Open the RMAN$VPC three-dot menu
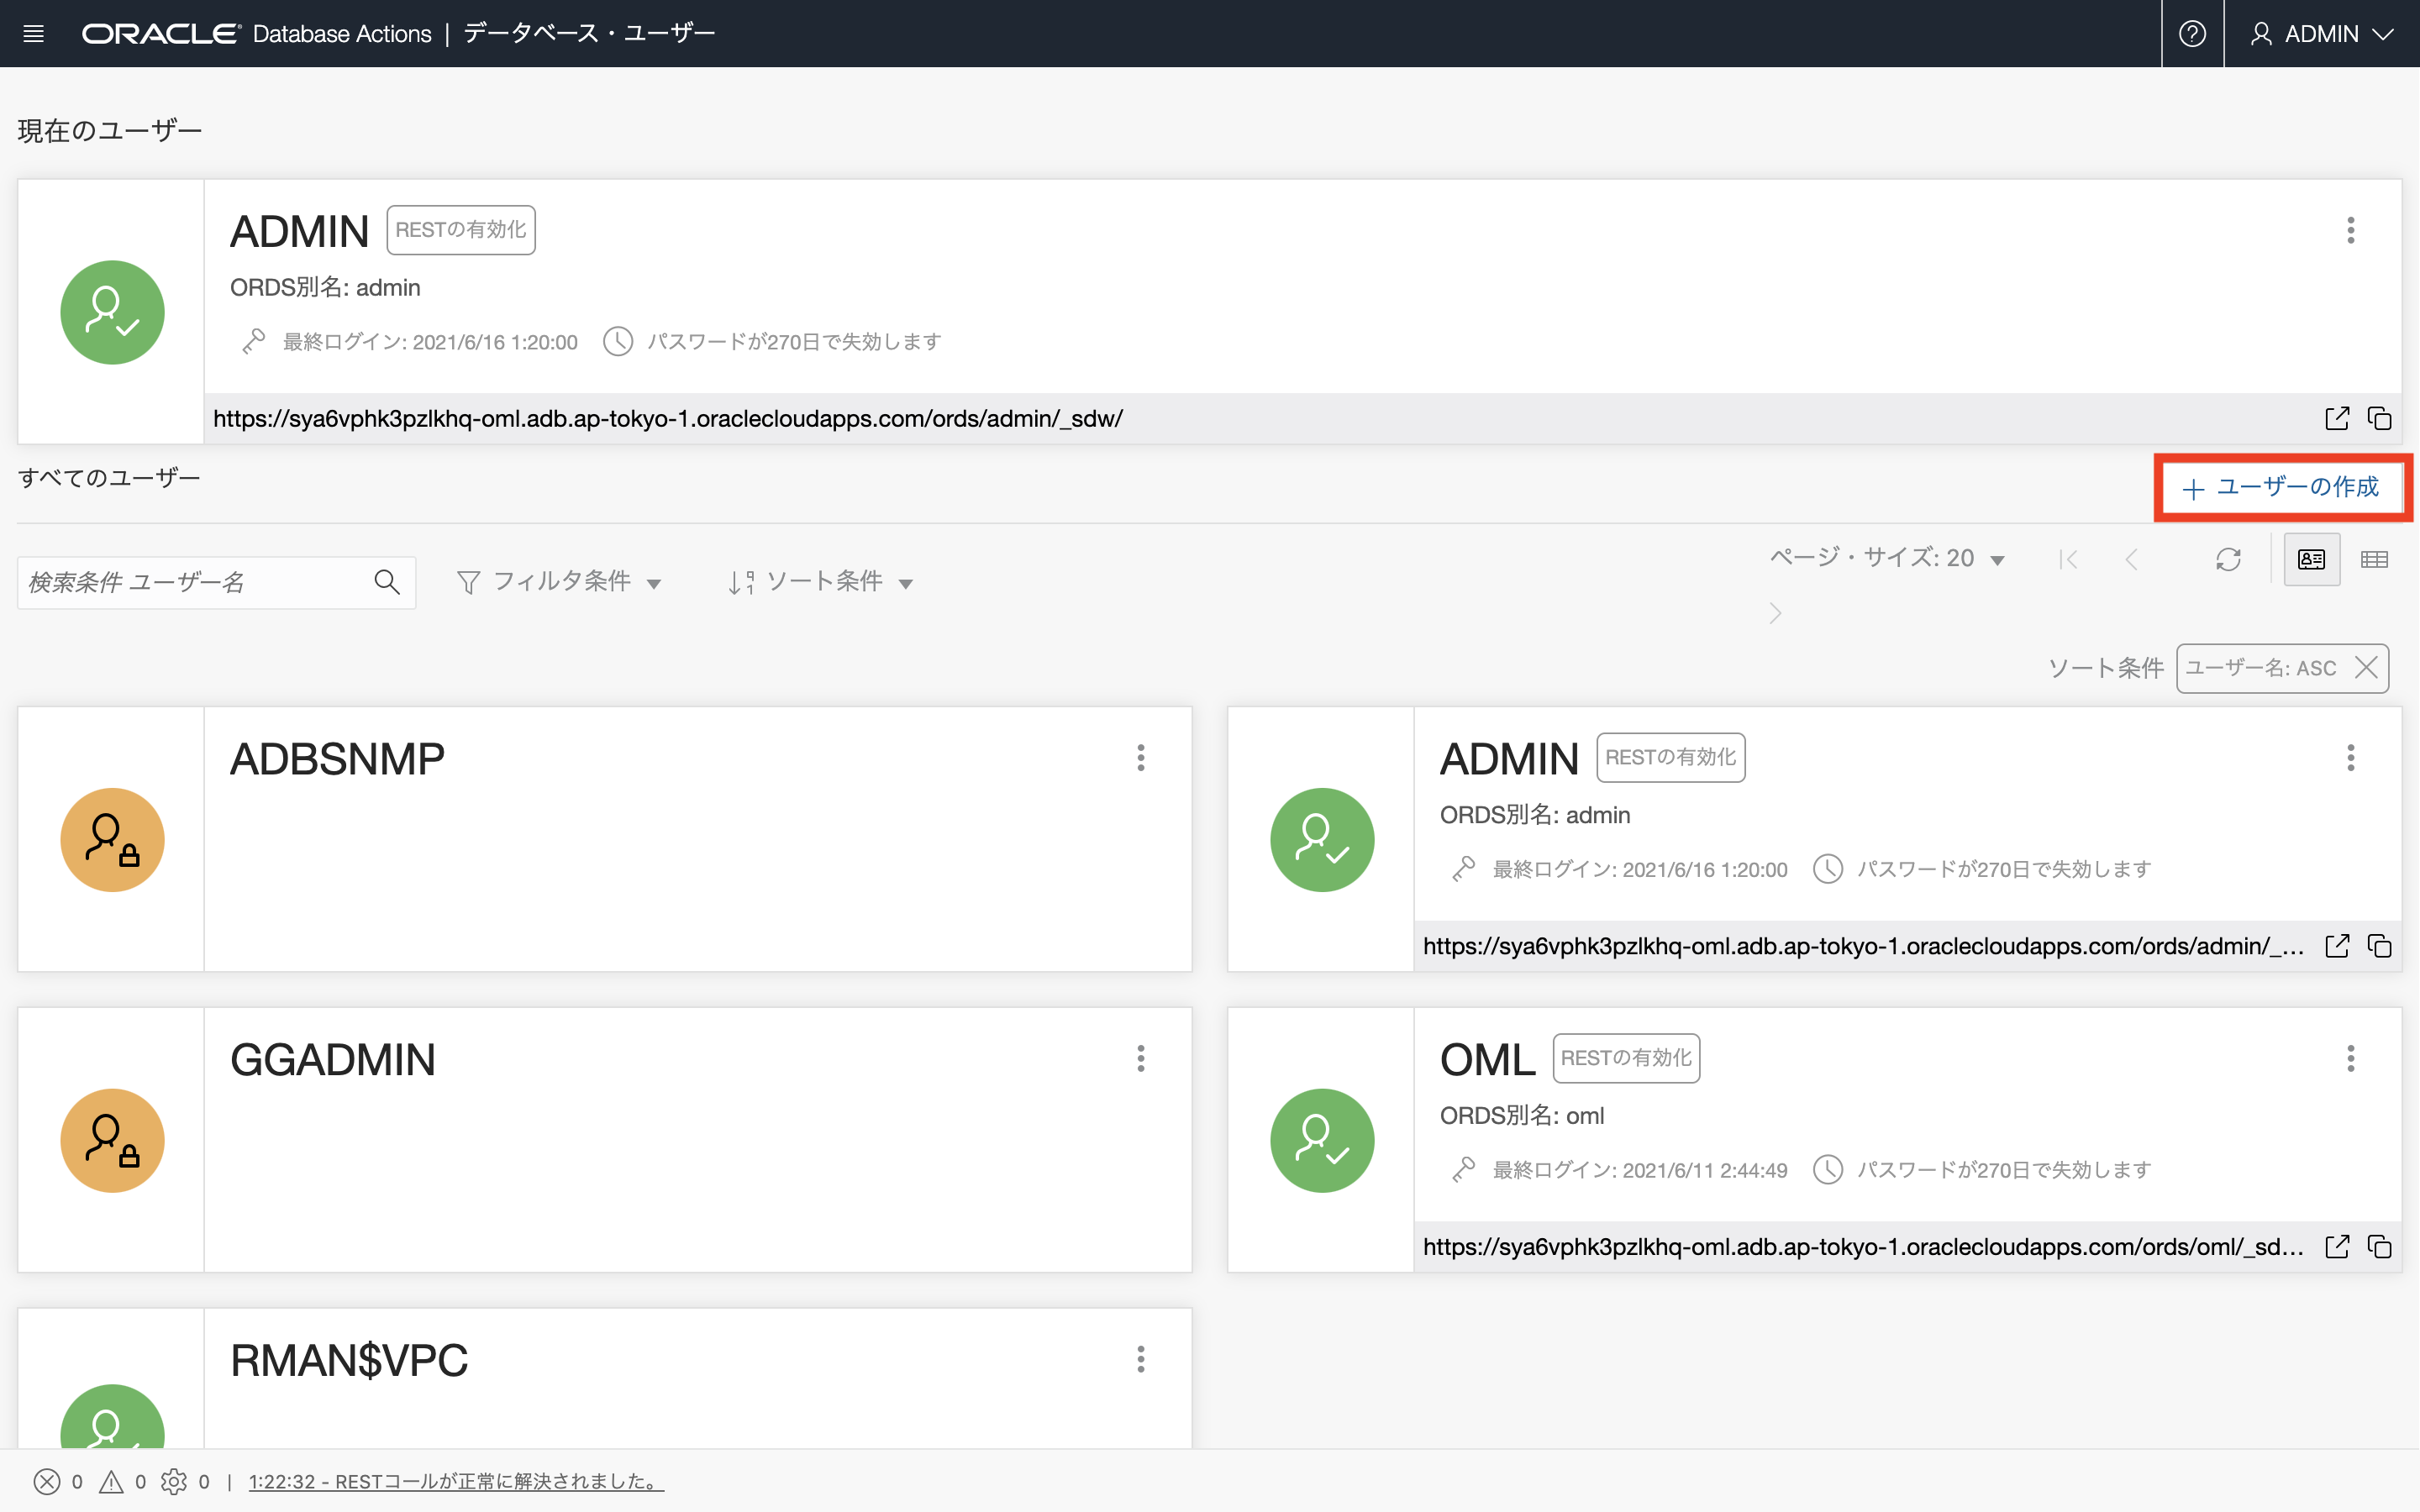This screenshot has height=1512, width=2420. 1140,1359
